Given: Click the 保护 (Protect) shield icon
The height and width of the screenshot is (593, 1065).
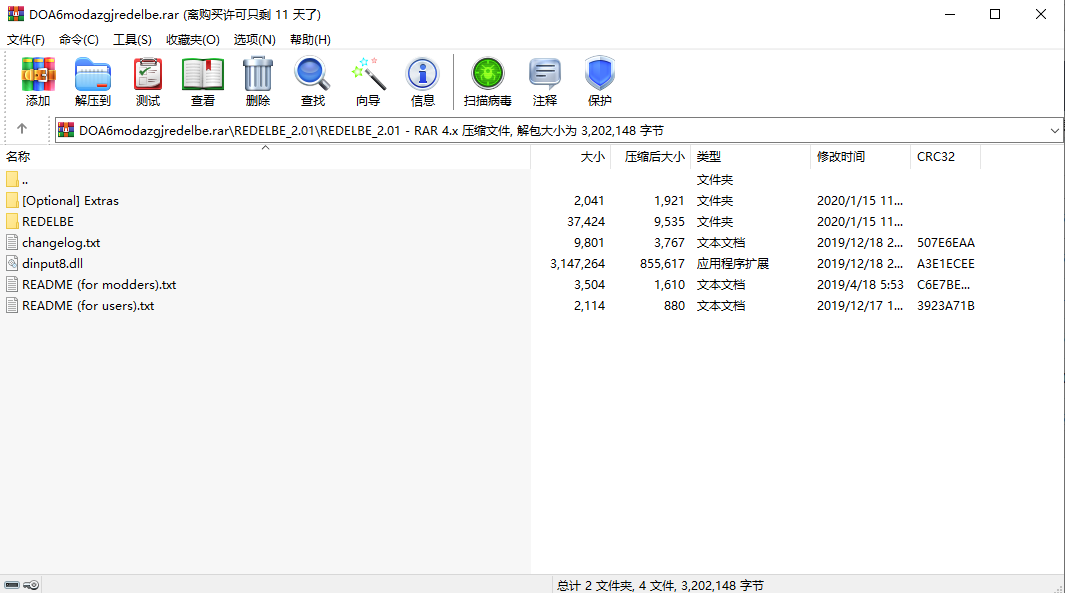Looking at the screenshot, I should [x=600, y=74].
